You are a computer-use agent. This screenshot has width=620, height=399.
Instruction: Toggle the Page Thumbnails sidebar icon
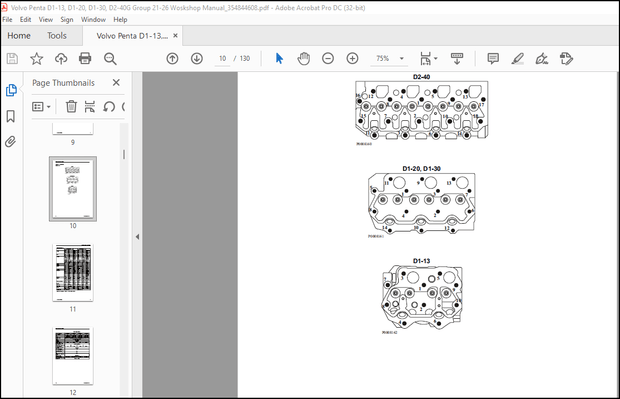click(x=11, y=90)
